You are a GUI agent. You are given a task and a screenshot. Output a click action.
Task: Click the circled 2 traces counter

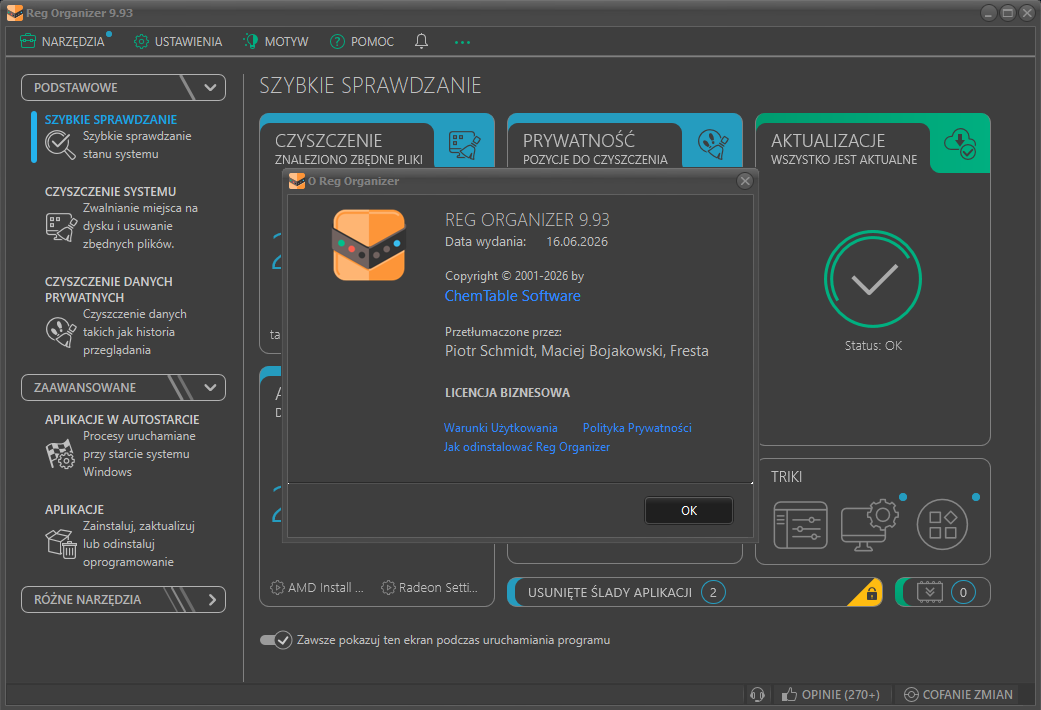coord(713,592)
